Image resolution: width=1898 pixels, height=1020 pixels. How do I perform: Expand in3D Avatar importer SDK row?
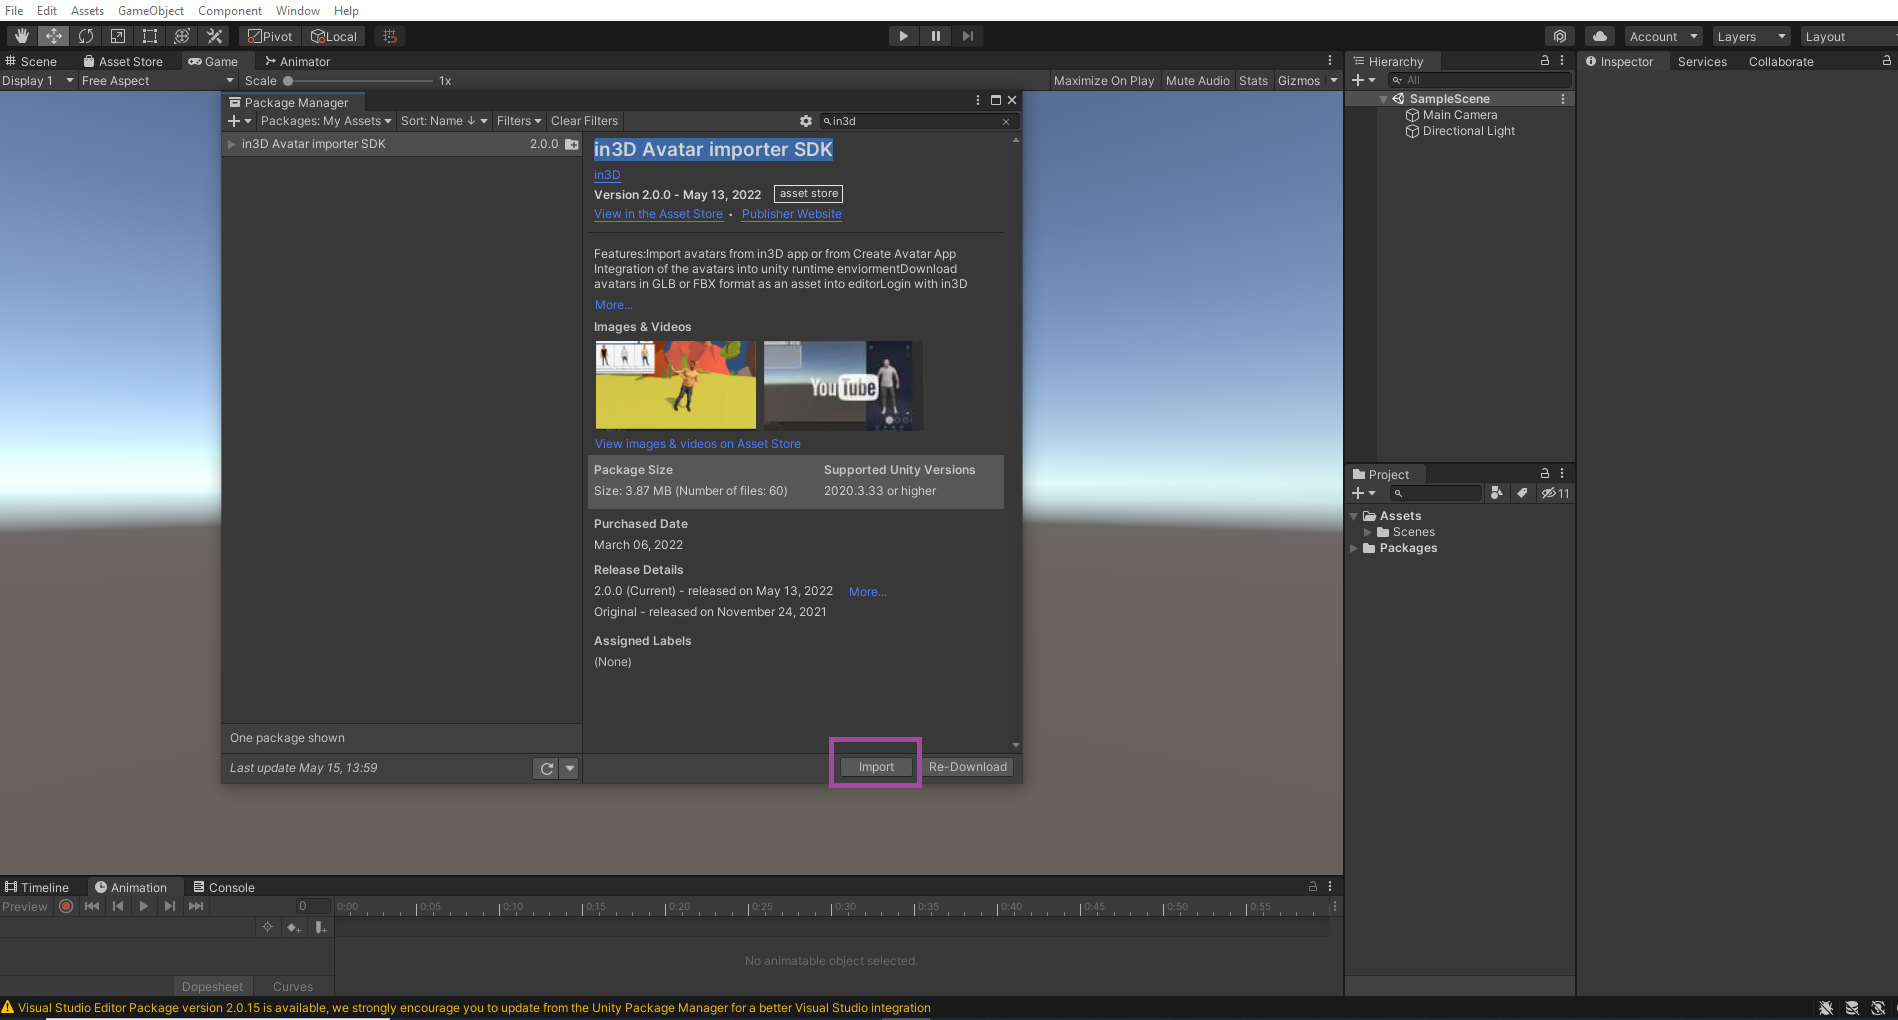tap(232, 144)
